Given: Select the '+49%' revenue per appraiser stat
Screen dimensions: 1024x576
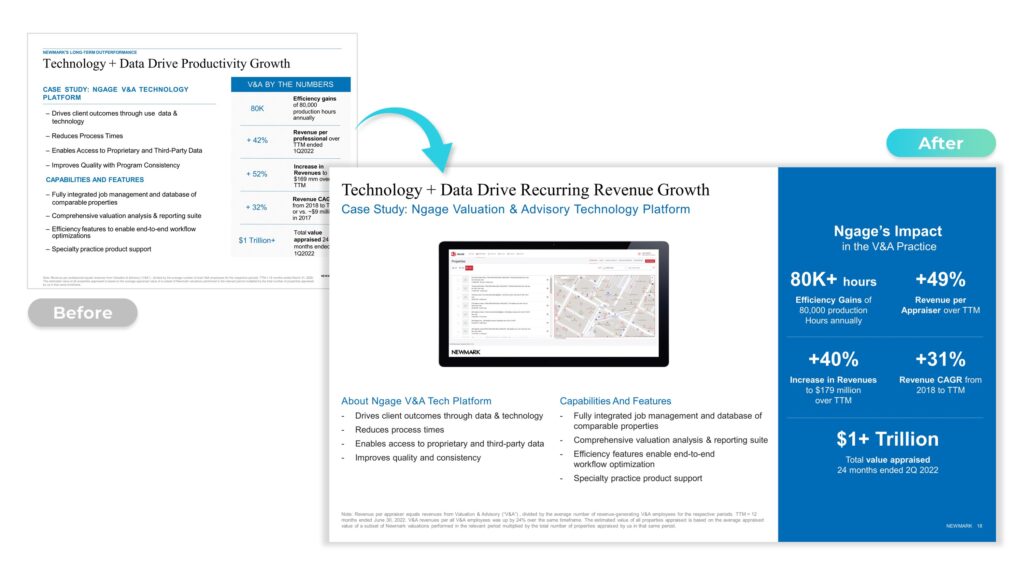Looking at the screenshot, I should click(x=939, y=280).
